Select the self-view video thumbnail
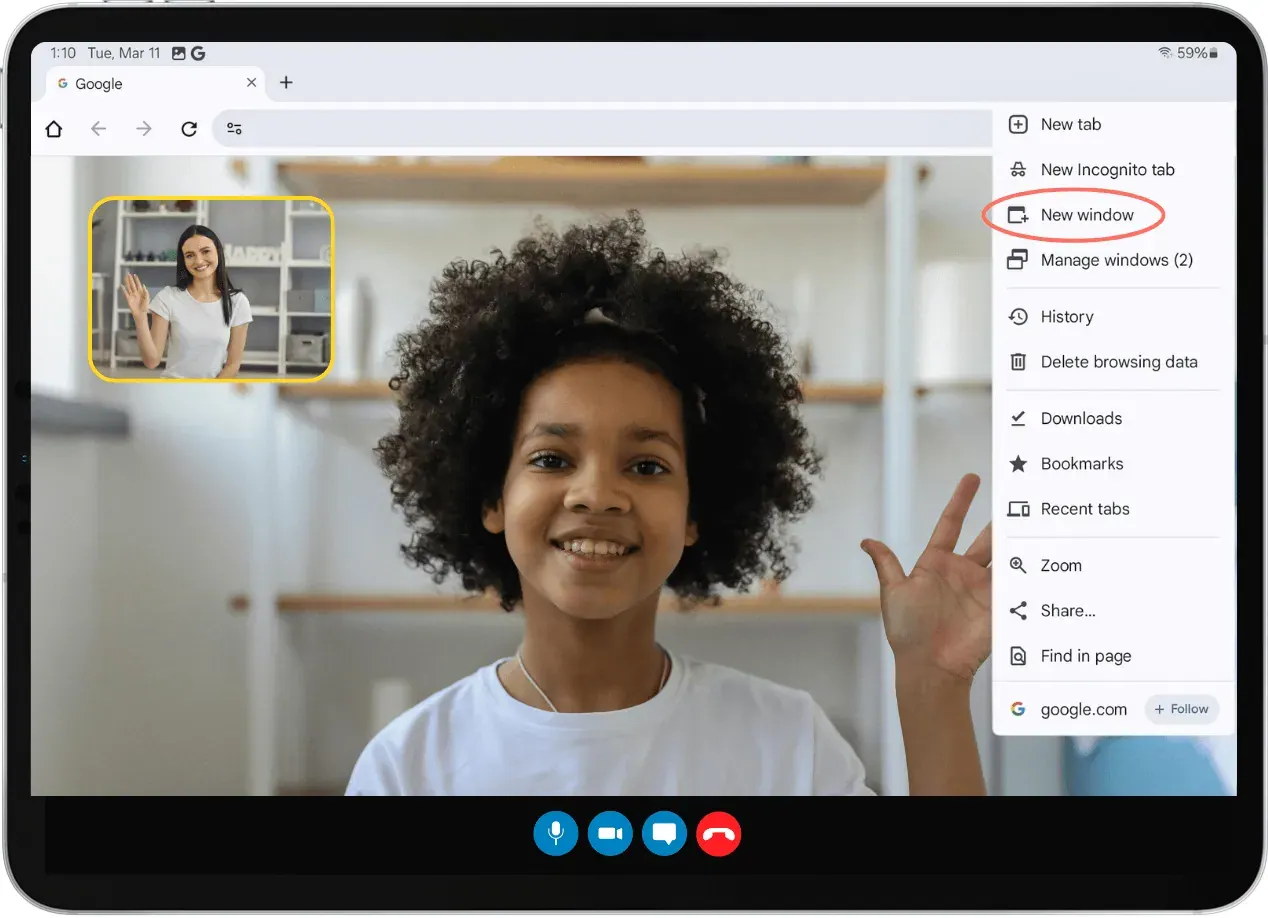Viewport: 1268px width, 918px height. [x=211, y=289]
